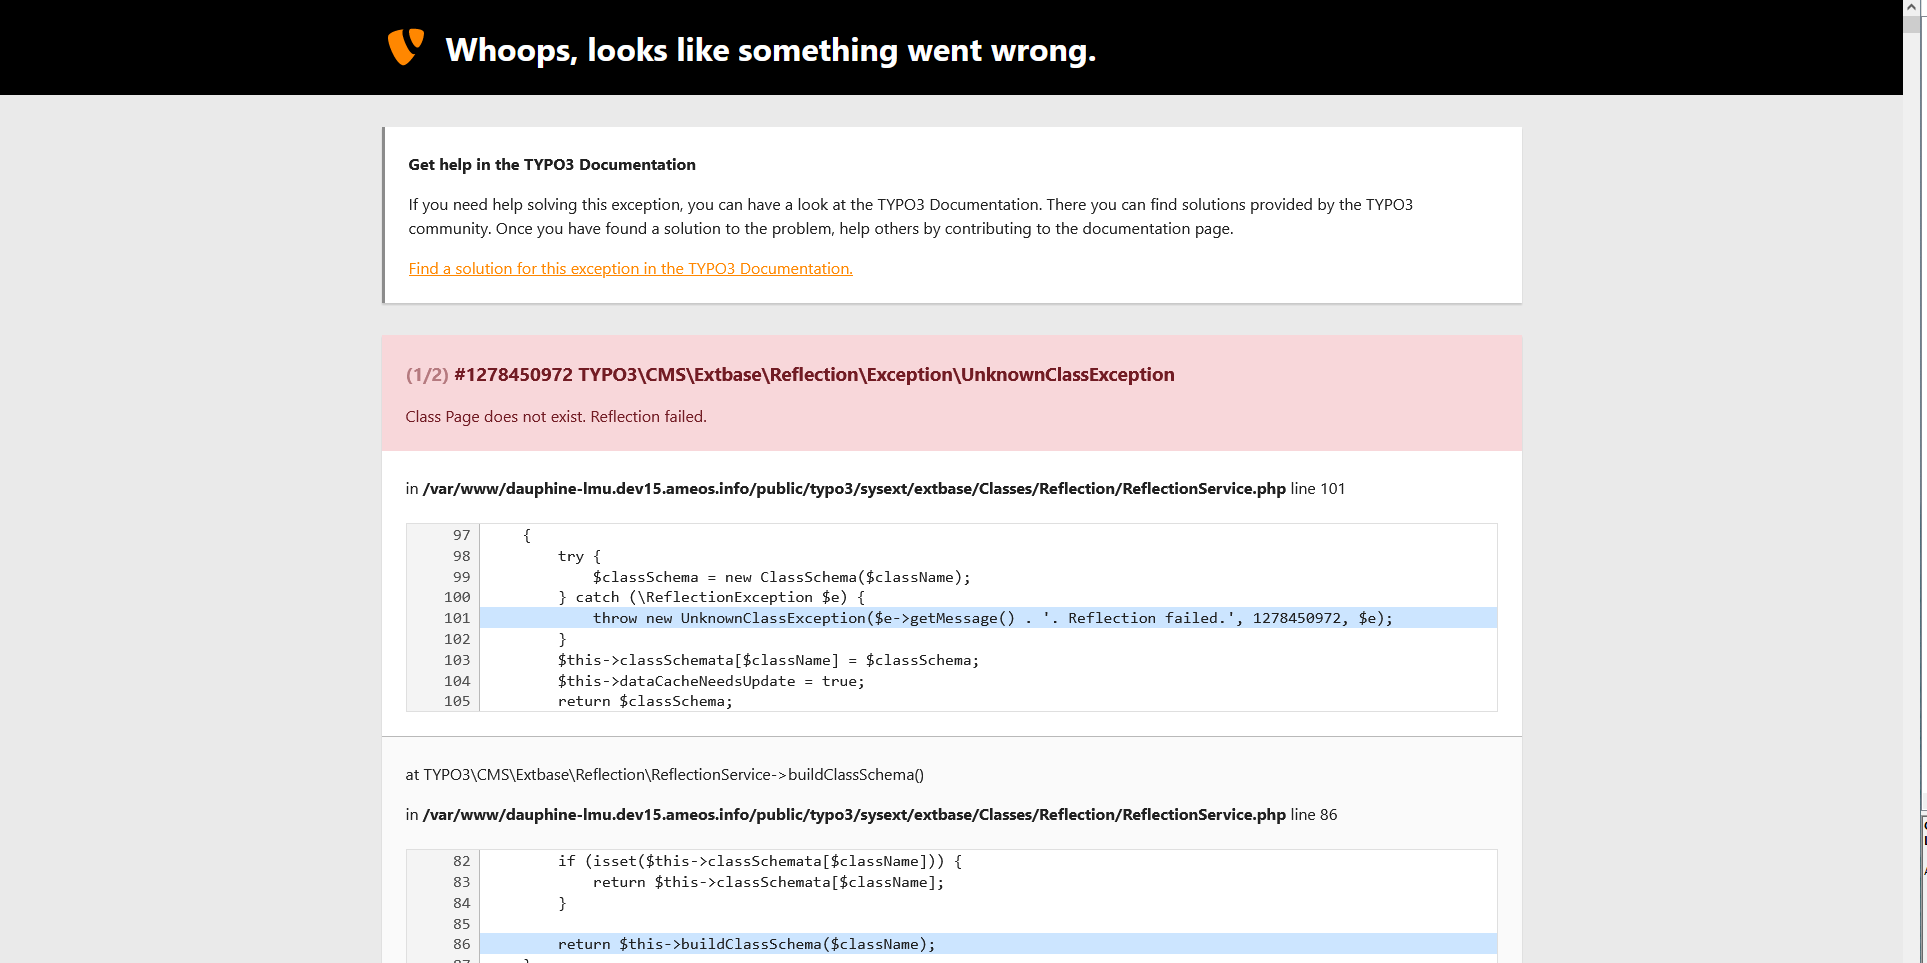Viewport: 1927px width, 963px height.
Task: Click the help paragraph starting 'If you need help'
Action: [x=910, y=216]
